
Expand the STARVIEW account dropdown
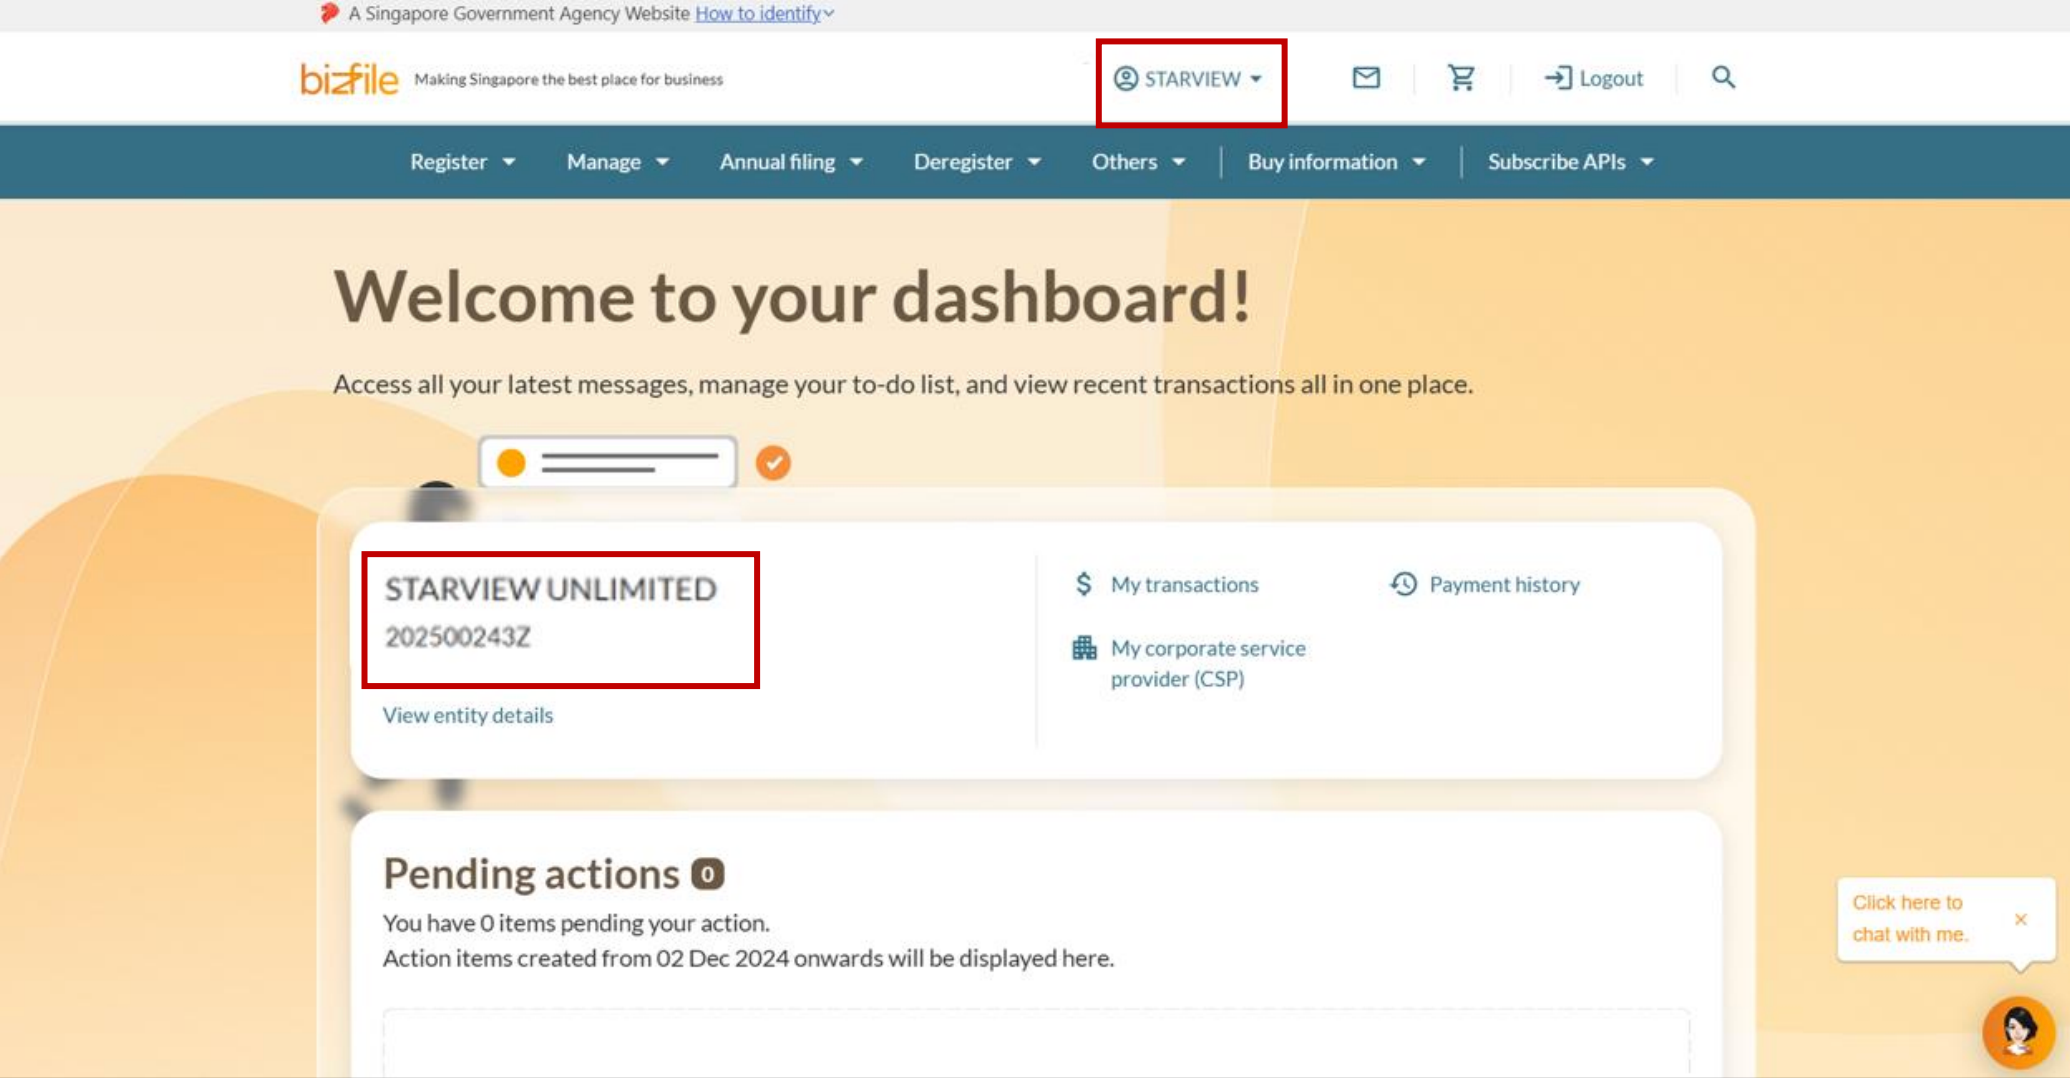pyautogui.click(x=1189, y=79)
